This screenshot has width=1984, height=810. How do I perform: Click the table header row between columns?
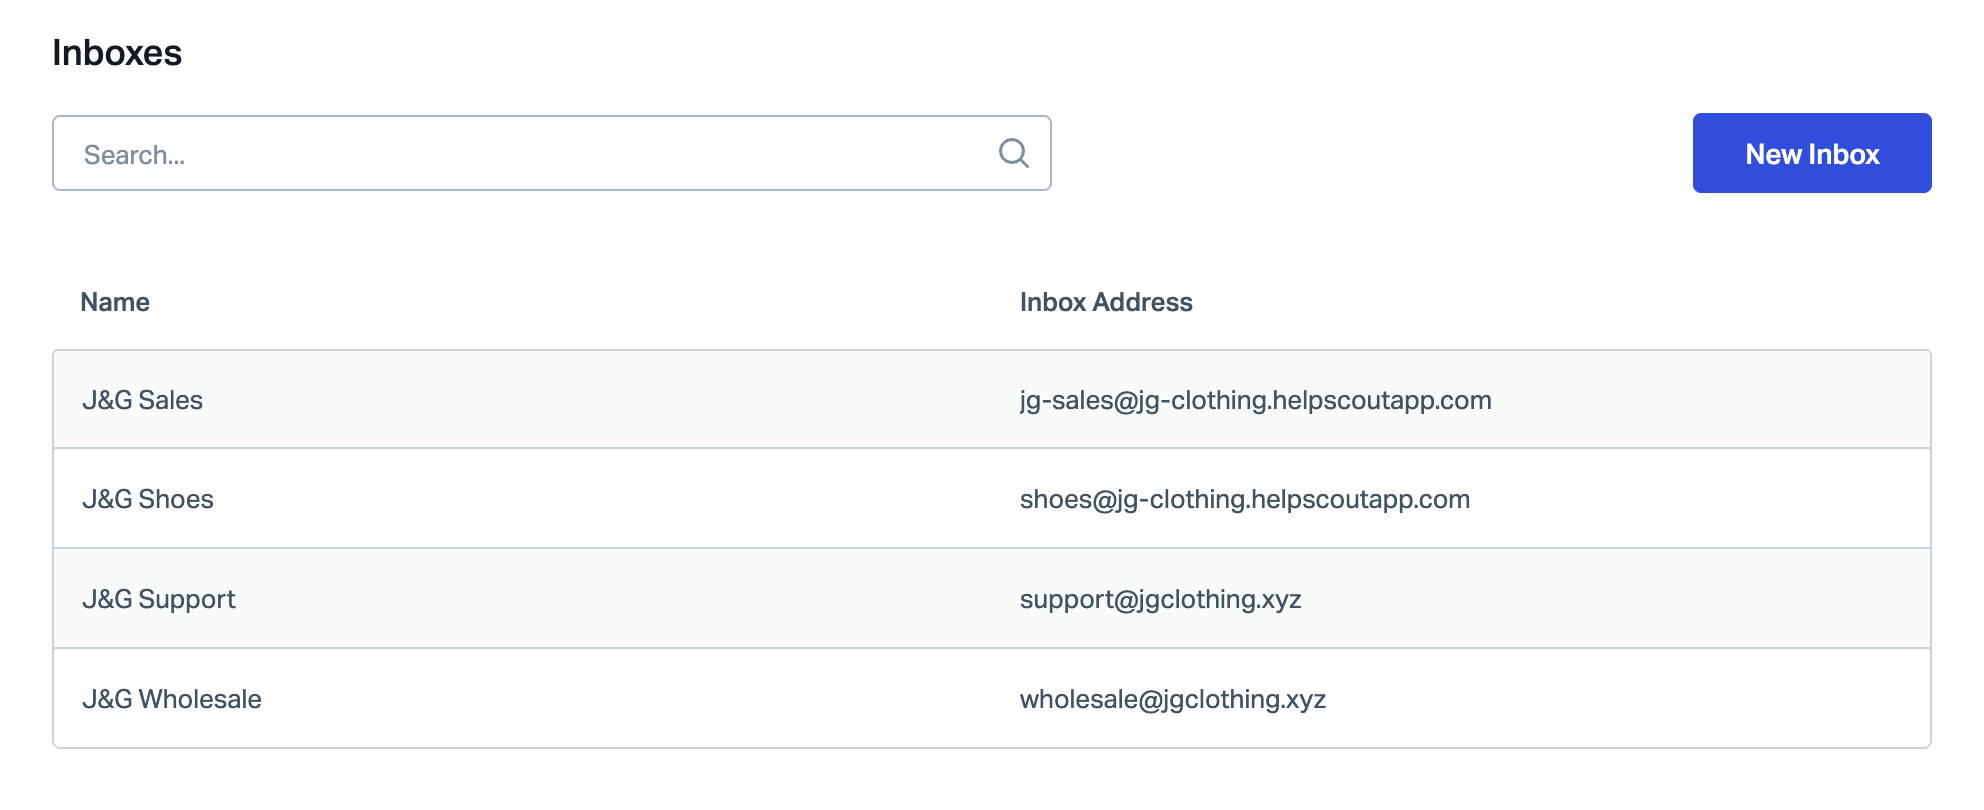coord(600,302)
